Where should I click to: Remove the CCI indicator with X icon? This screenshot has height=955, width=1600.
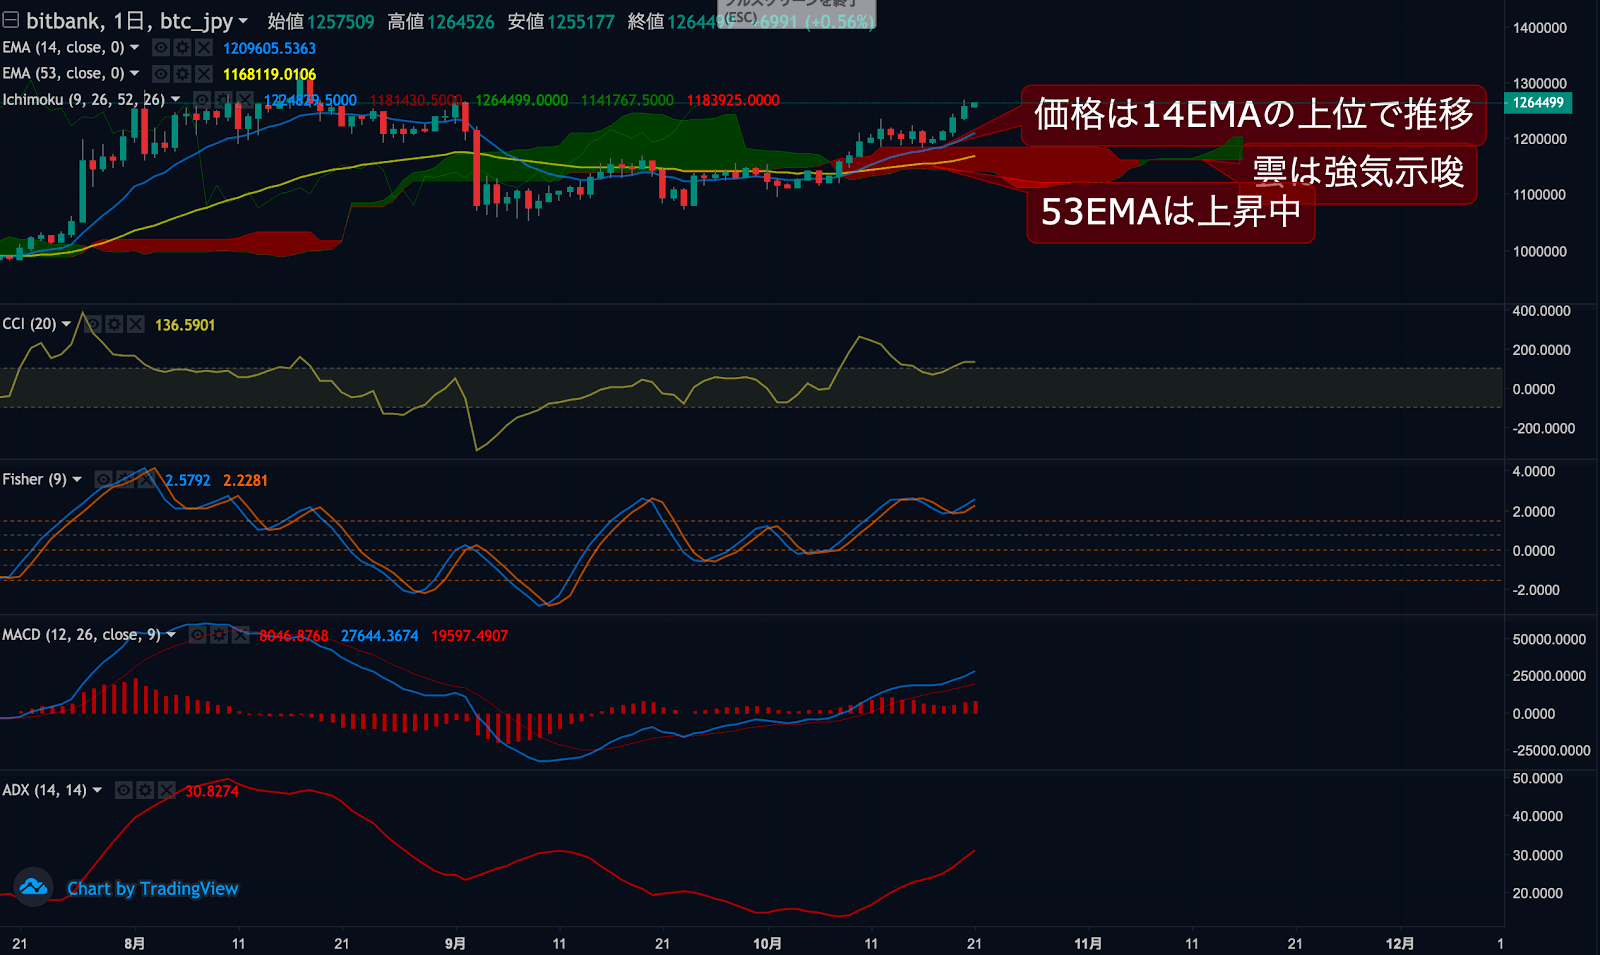click(136, 324)
